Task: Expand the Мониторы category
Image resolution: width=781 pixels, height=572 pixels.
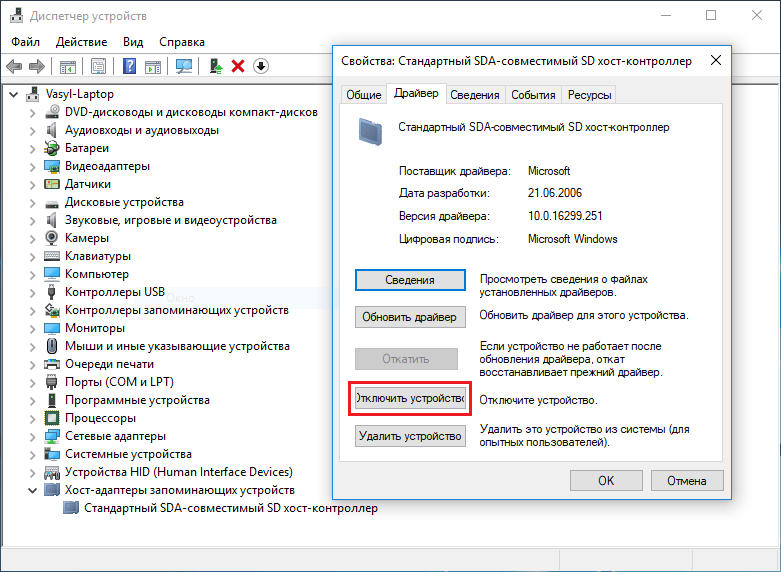Action: (x=32, y=328)
